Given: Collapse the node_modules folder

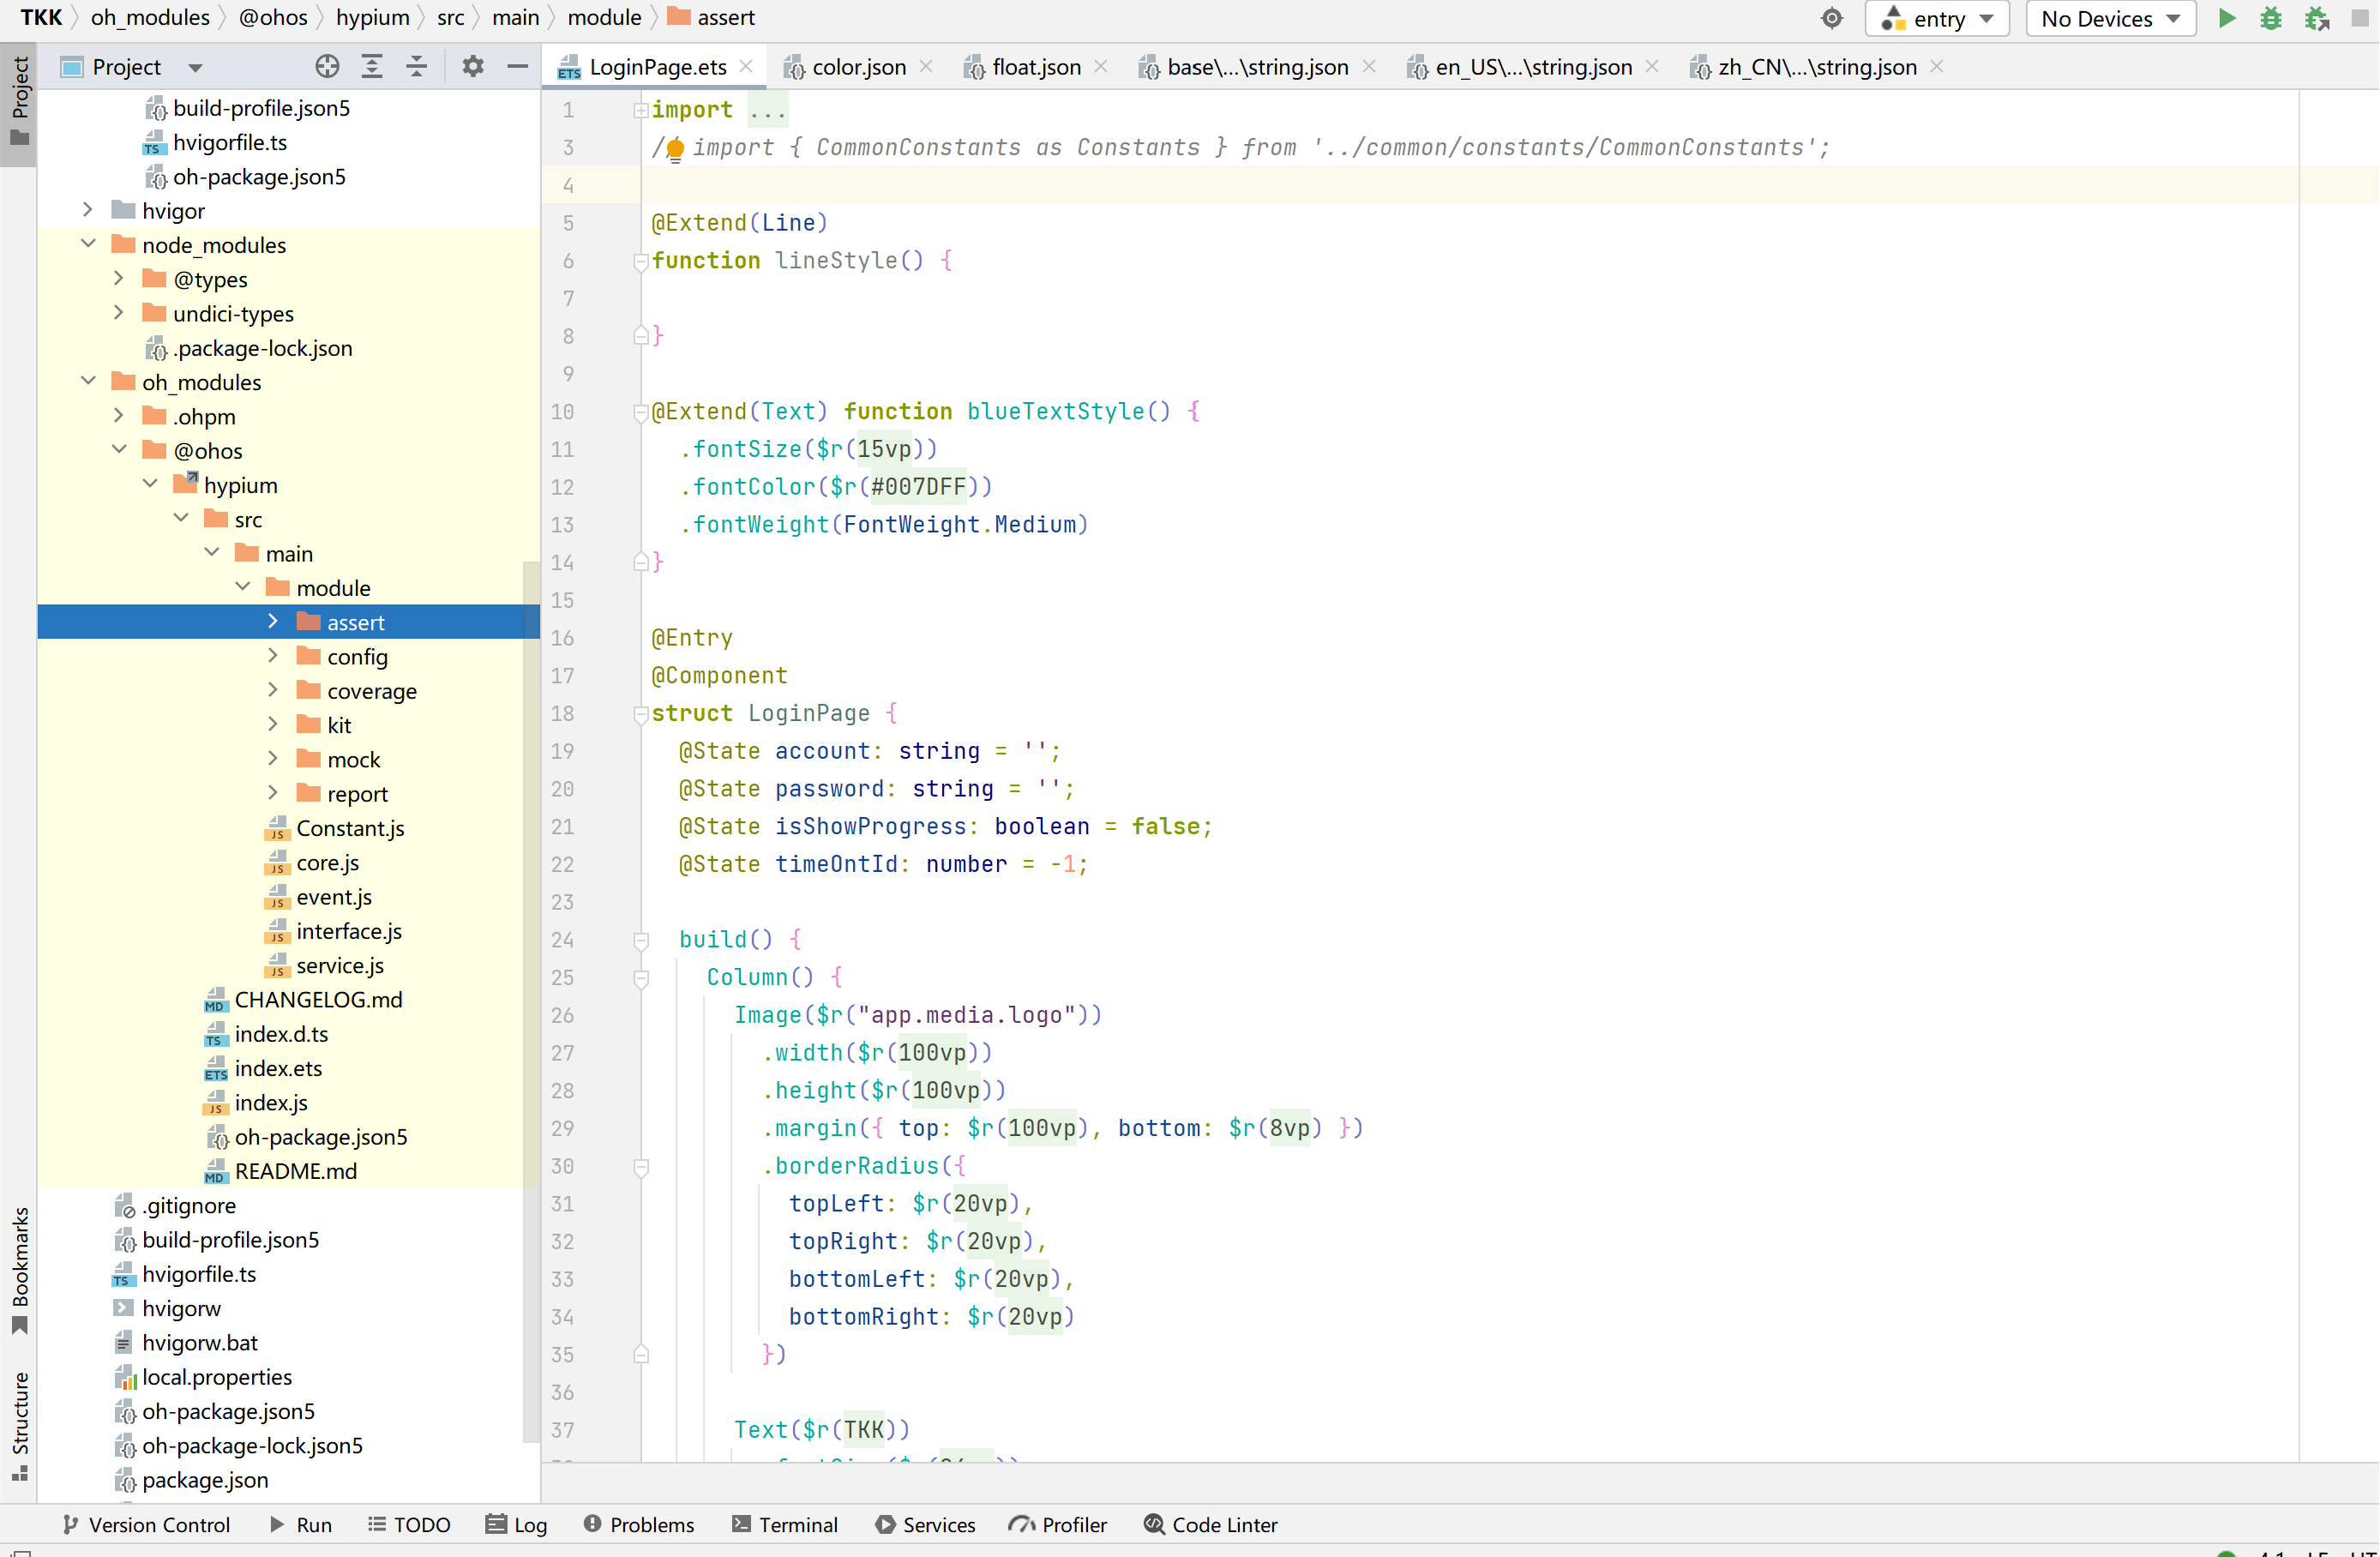Looking at the screenshot, I should [x=88, y=244].
